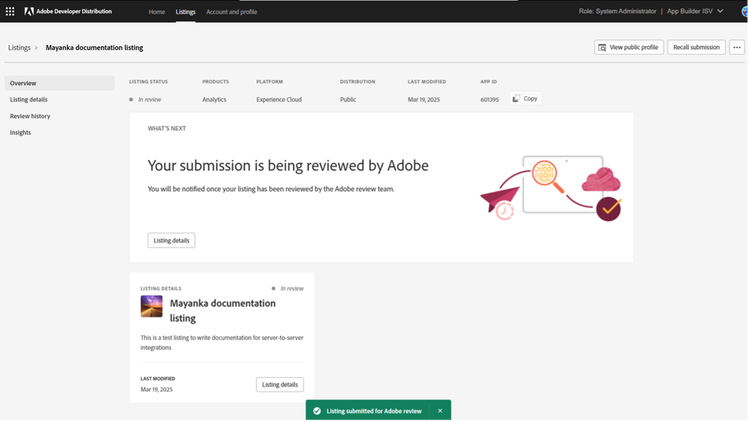Click the Listing submitted for Adobe review message
Screen dimensions: 750x422
374,411
